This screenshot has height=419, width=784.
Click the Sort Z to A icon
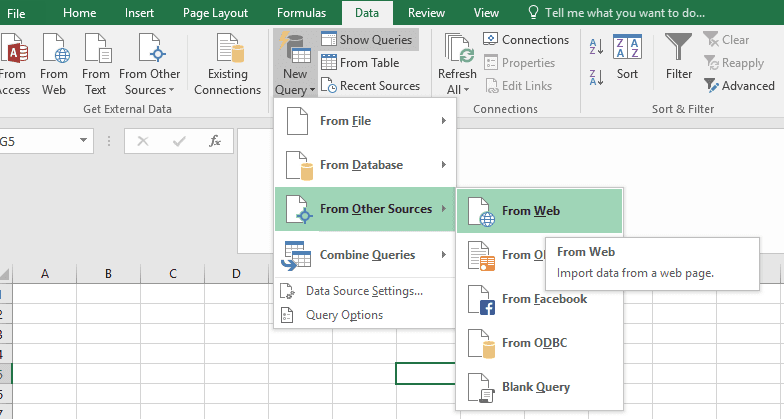tap(596, 78)
